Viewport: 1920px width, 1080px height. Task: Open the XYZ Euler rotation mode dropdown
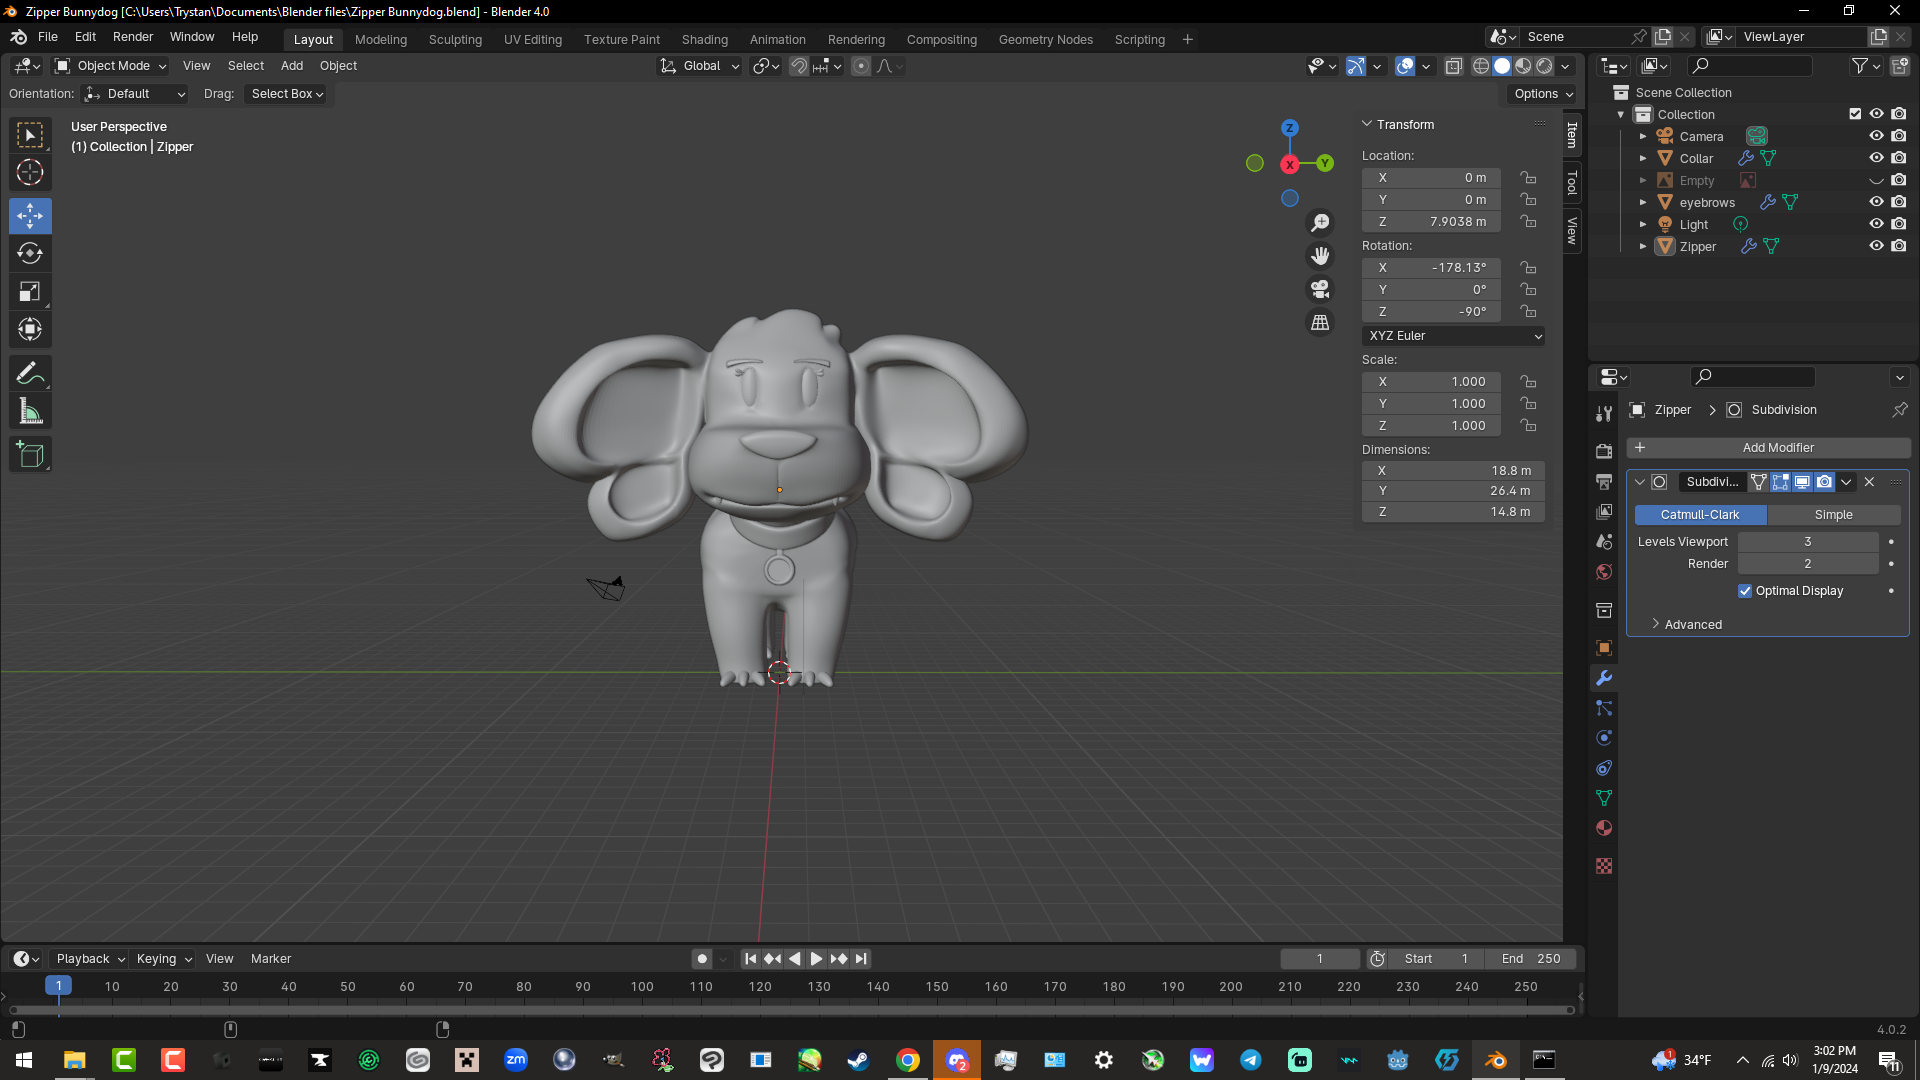click(1453, 336)
